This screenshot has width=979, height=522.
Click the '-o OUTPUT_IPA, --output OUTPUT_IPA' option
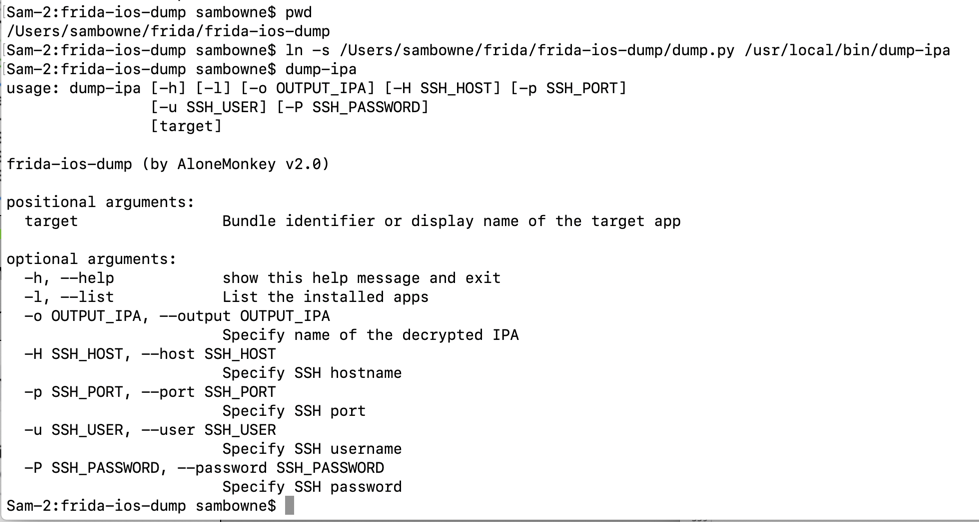tap(177, 316)
